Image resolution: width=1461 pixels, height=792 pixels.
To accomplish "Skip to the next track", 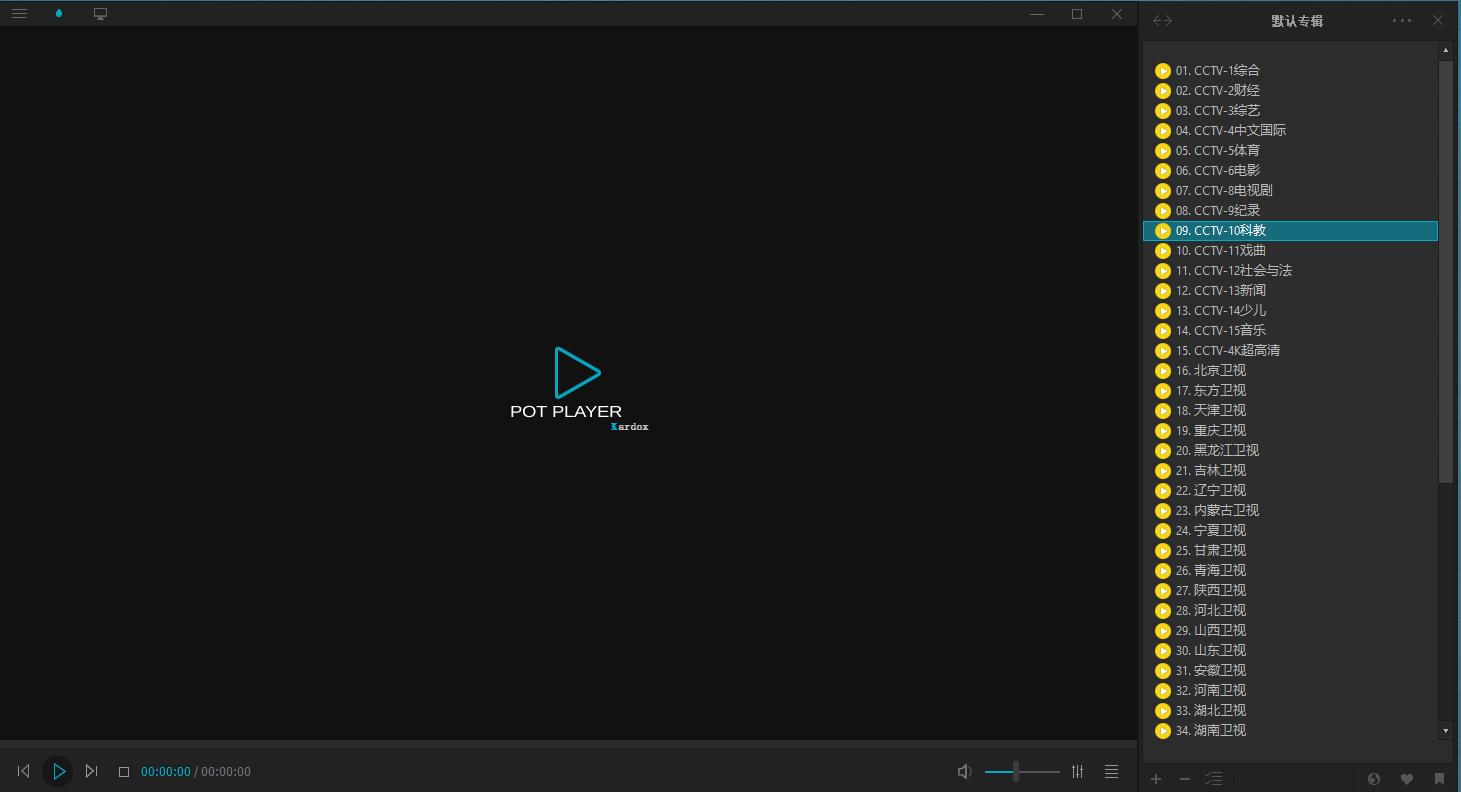I will point(91,771).
